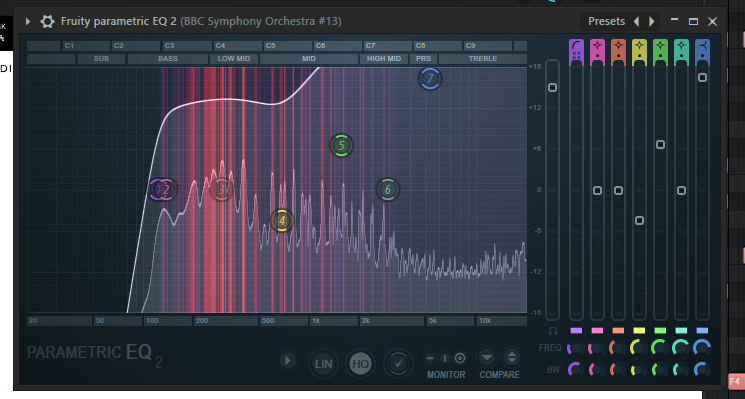The width and height of the screenshot is (745, 399).
Task: Click band 2 pink BW knob
Action: tap(597, 370)
